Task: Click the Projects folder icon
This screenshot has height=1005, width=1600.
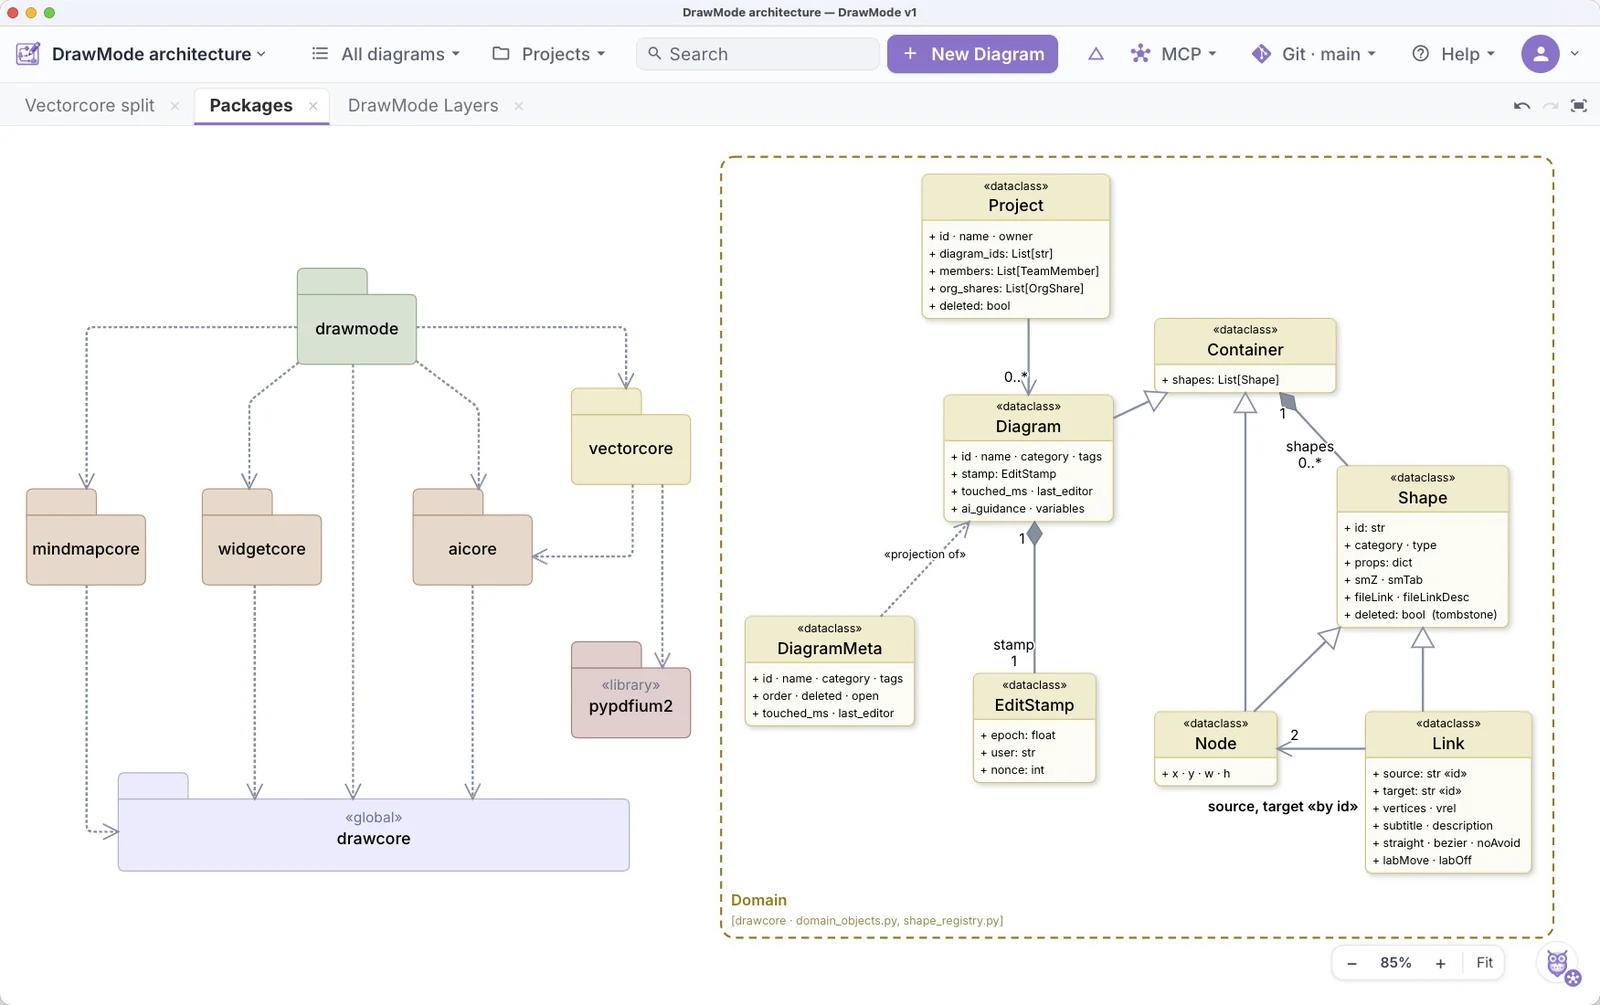Action: 501,54
